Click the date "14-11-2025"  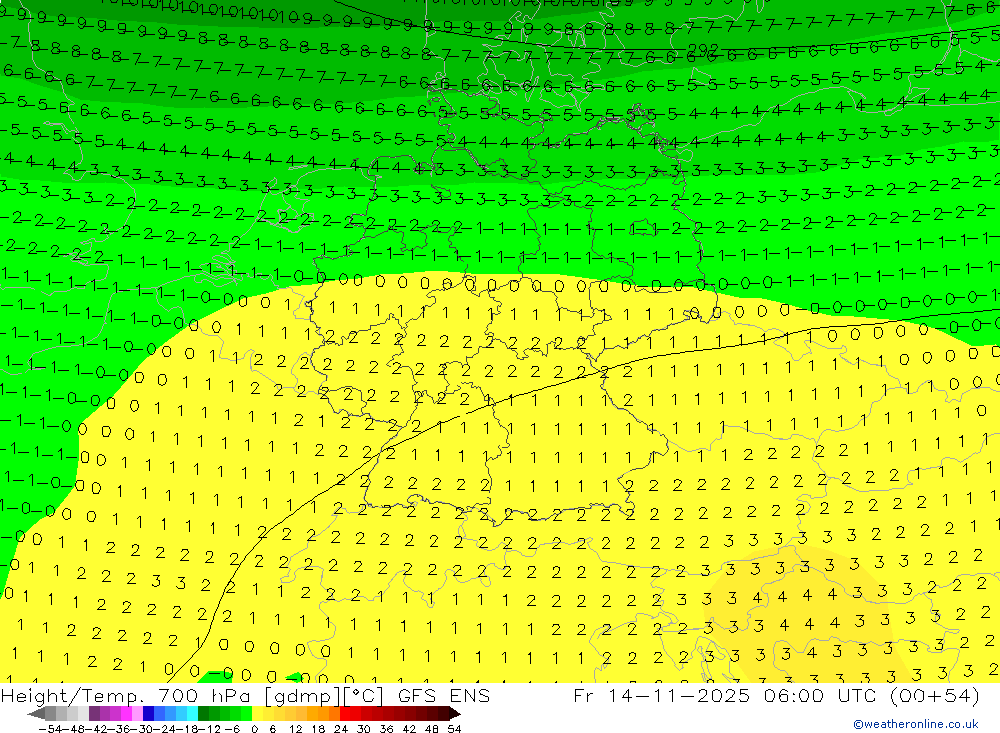tap(679, 696)
